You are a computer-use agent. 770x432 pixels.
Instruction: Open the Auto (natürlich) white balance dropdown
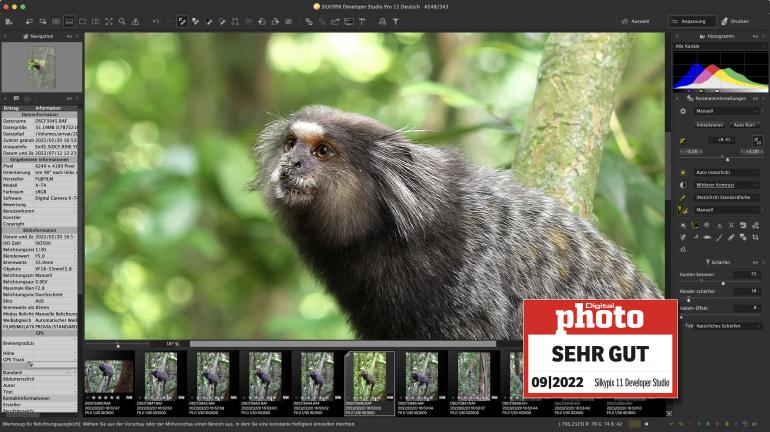(727, 172)
